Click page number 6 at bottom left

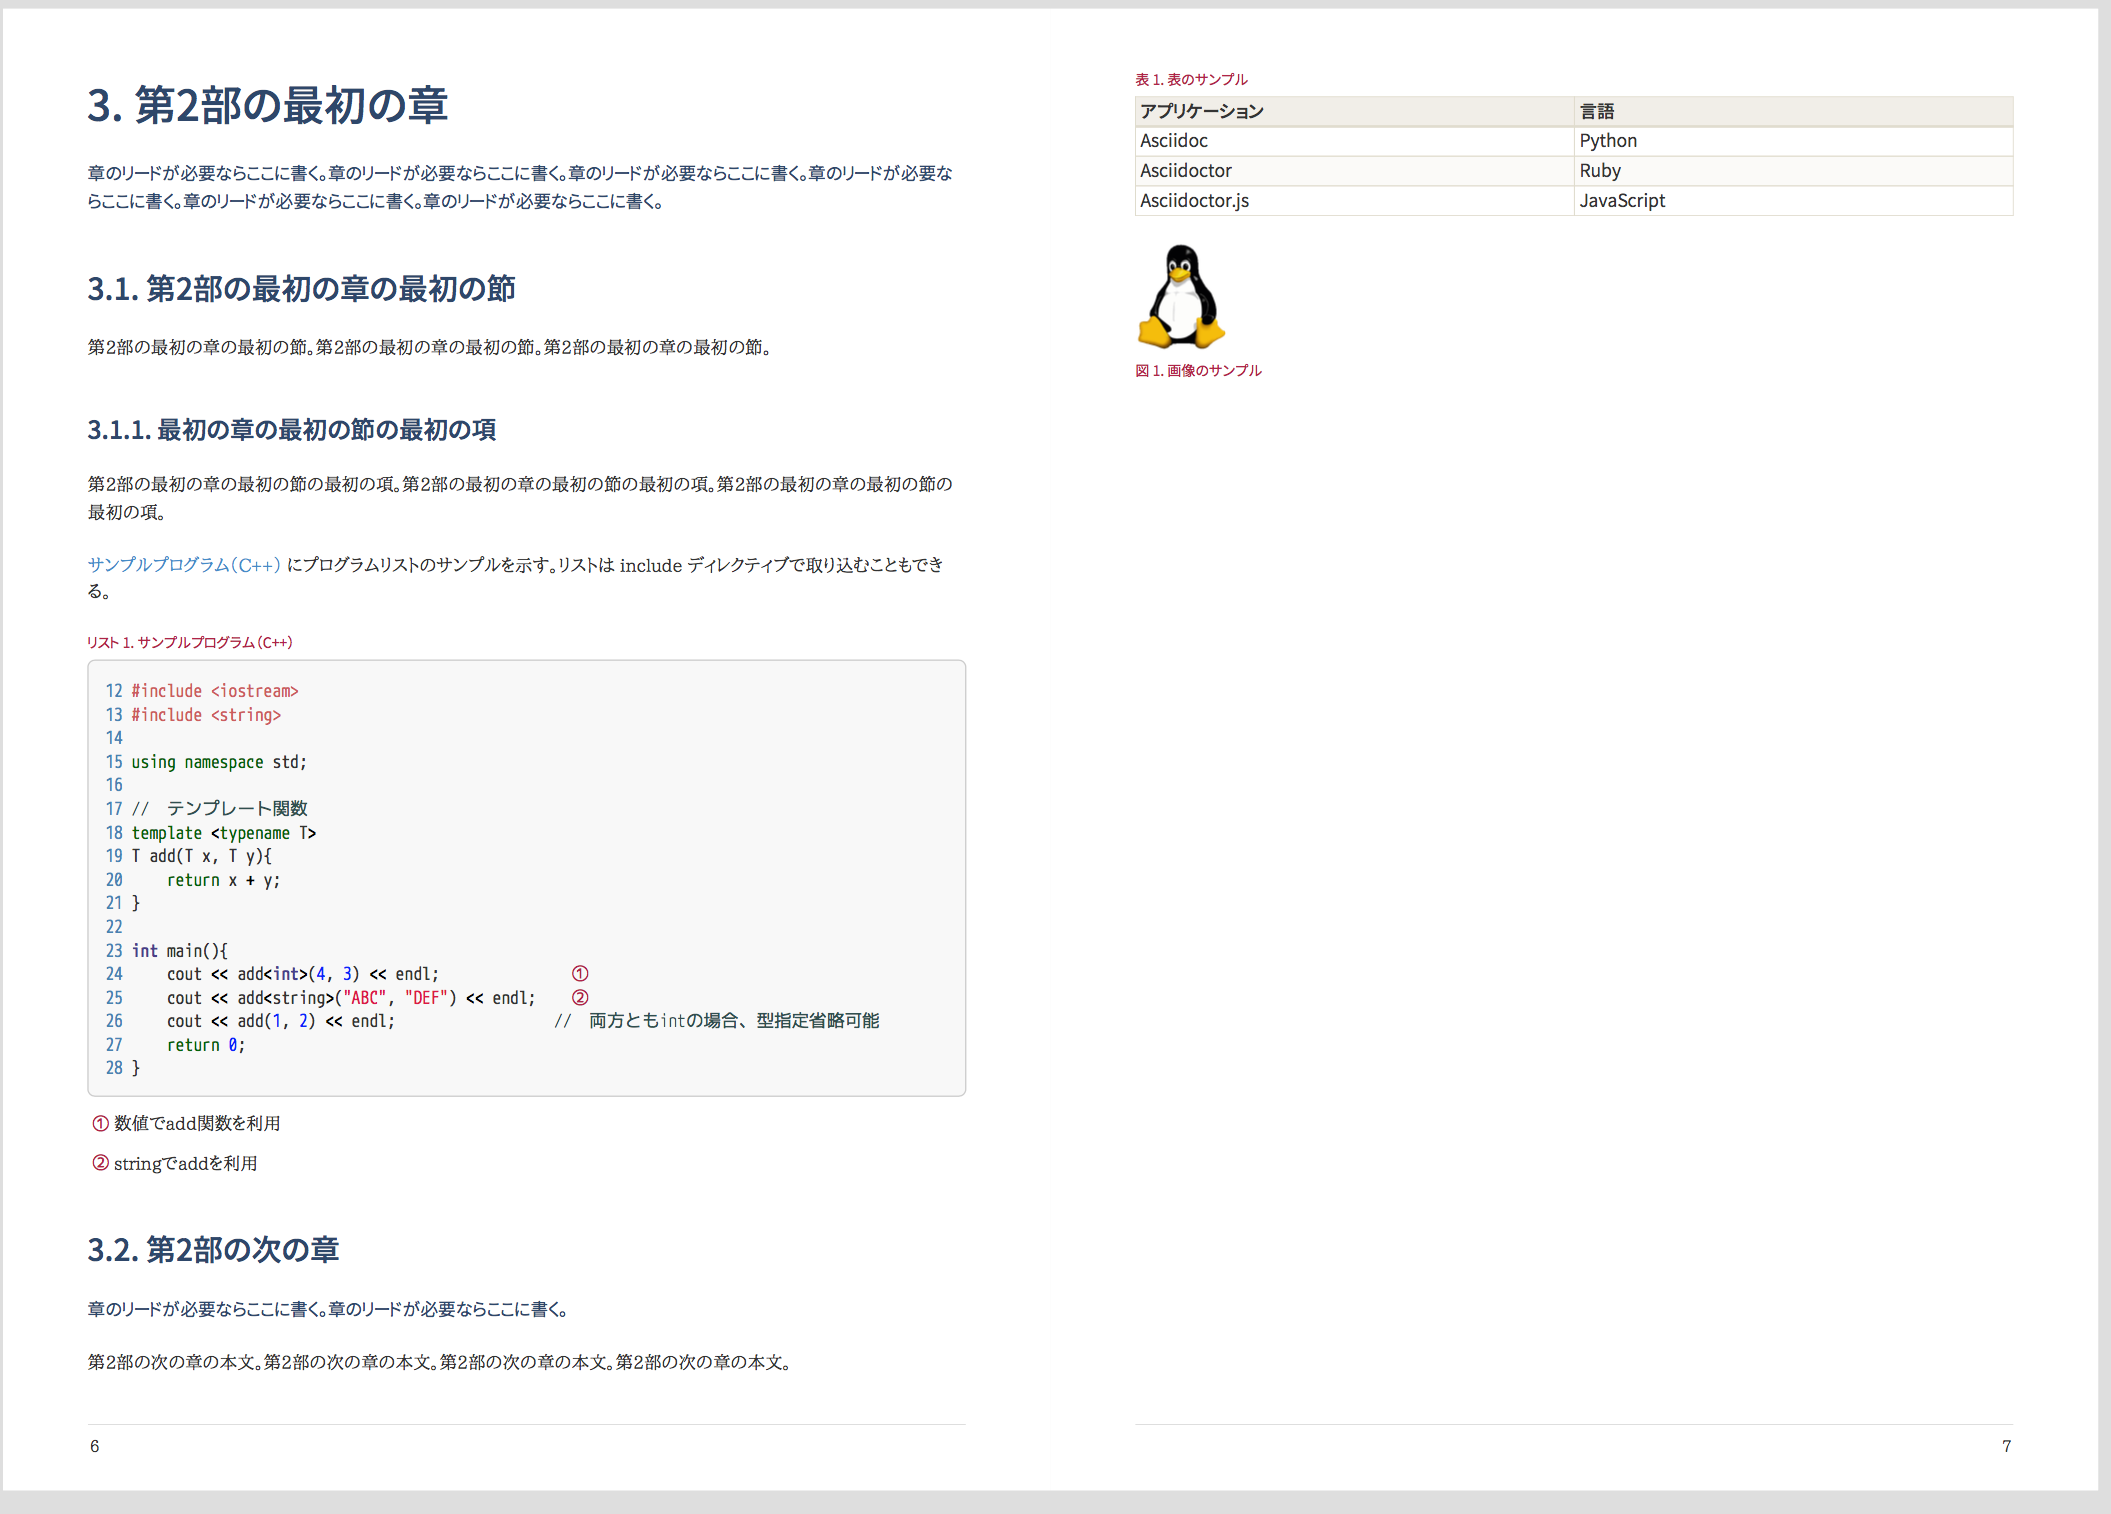coord(94,1444)
